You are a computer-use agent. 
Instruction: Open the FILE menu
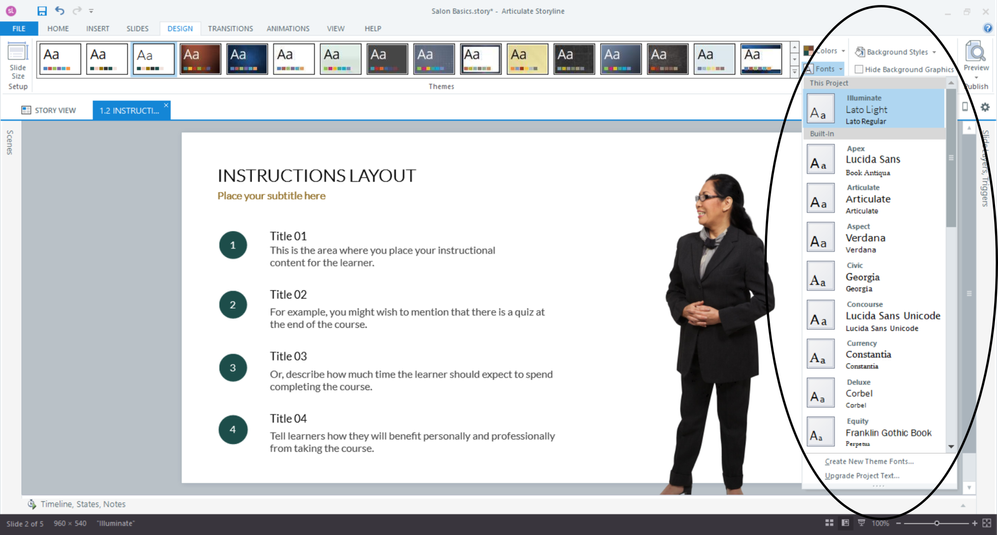[x=19, y=29]
